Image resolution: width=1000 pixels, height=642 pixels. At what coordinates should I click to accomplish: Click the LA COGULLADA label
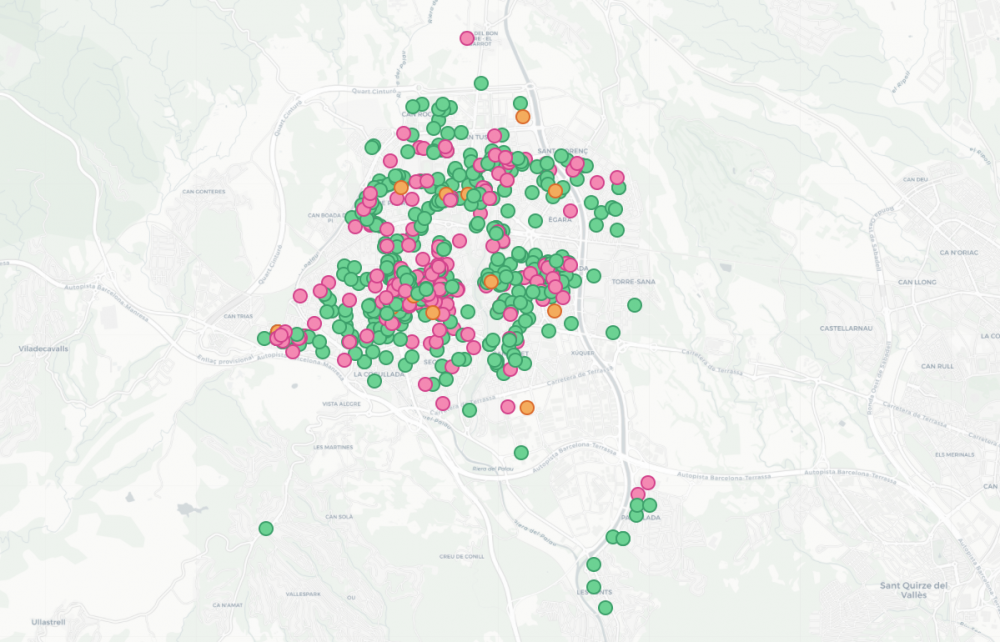[x=379, y=374]
